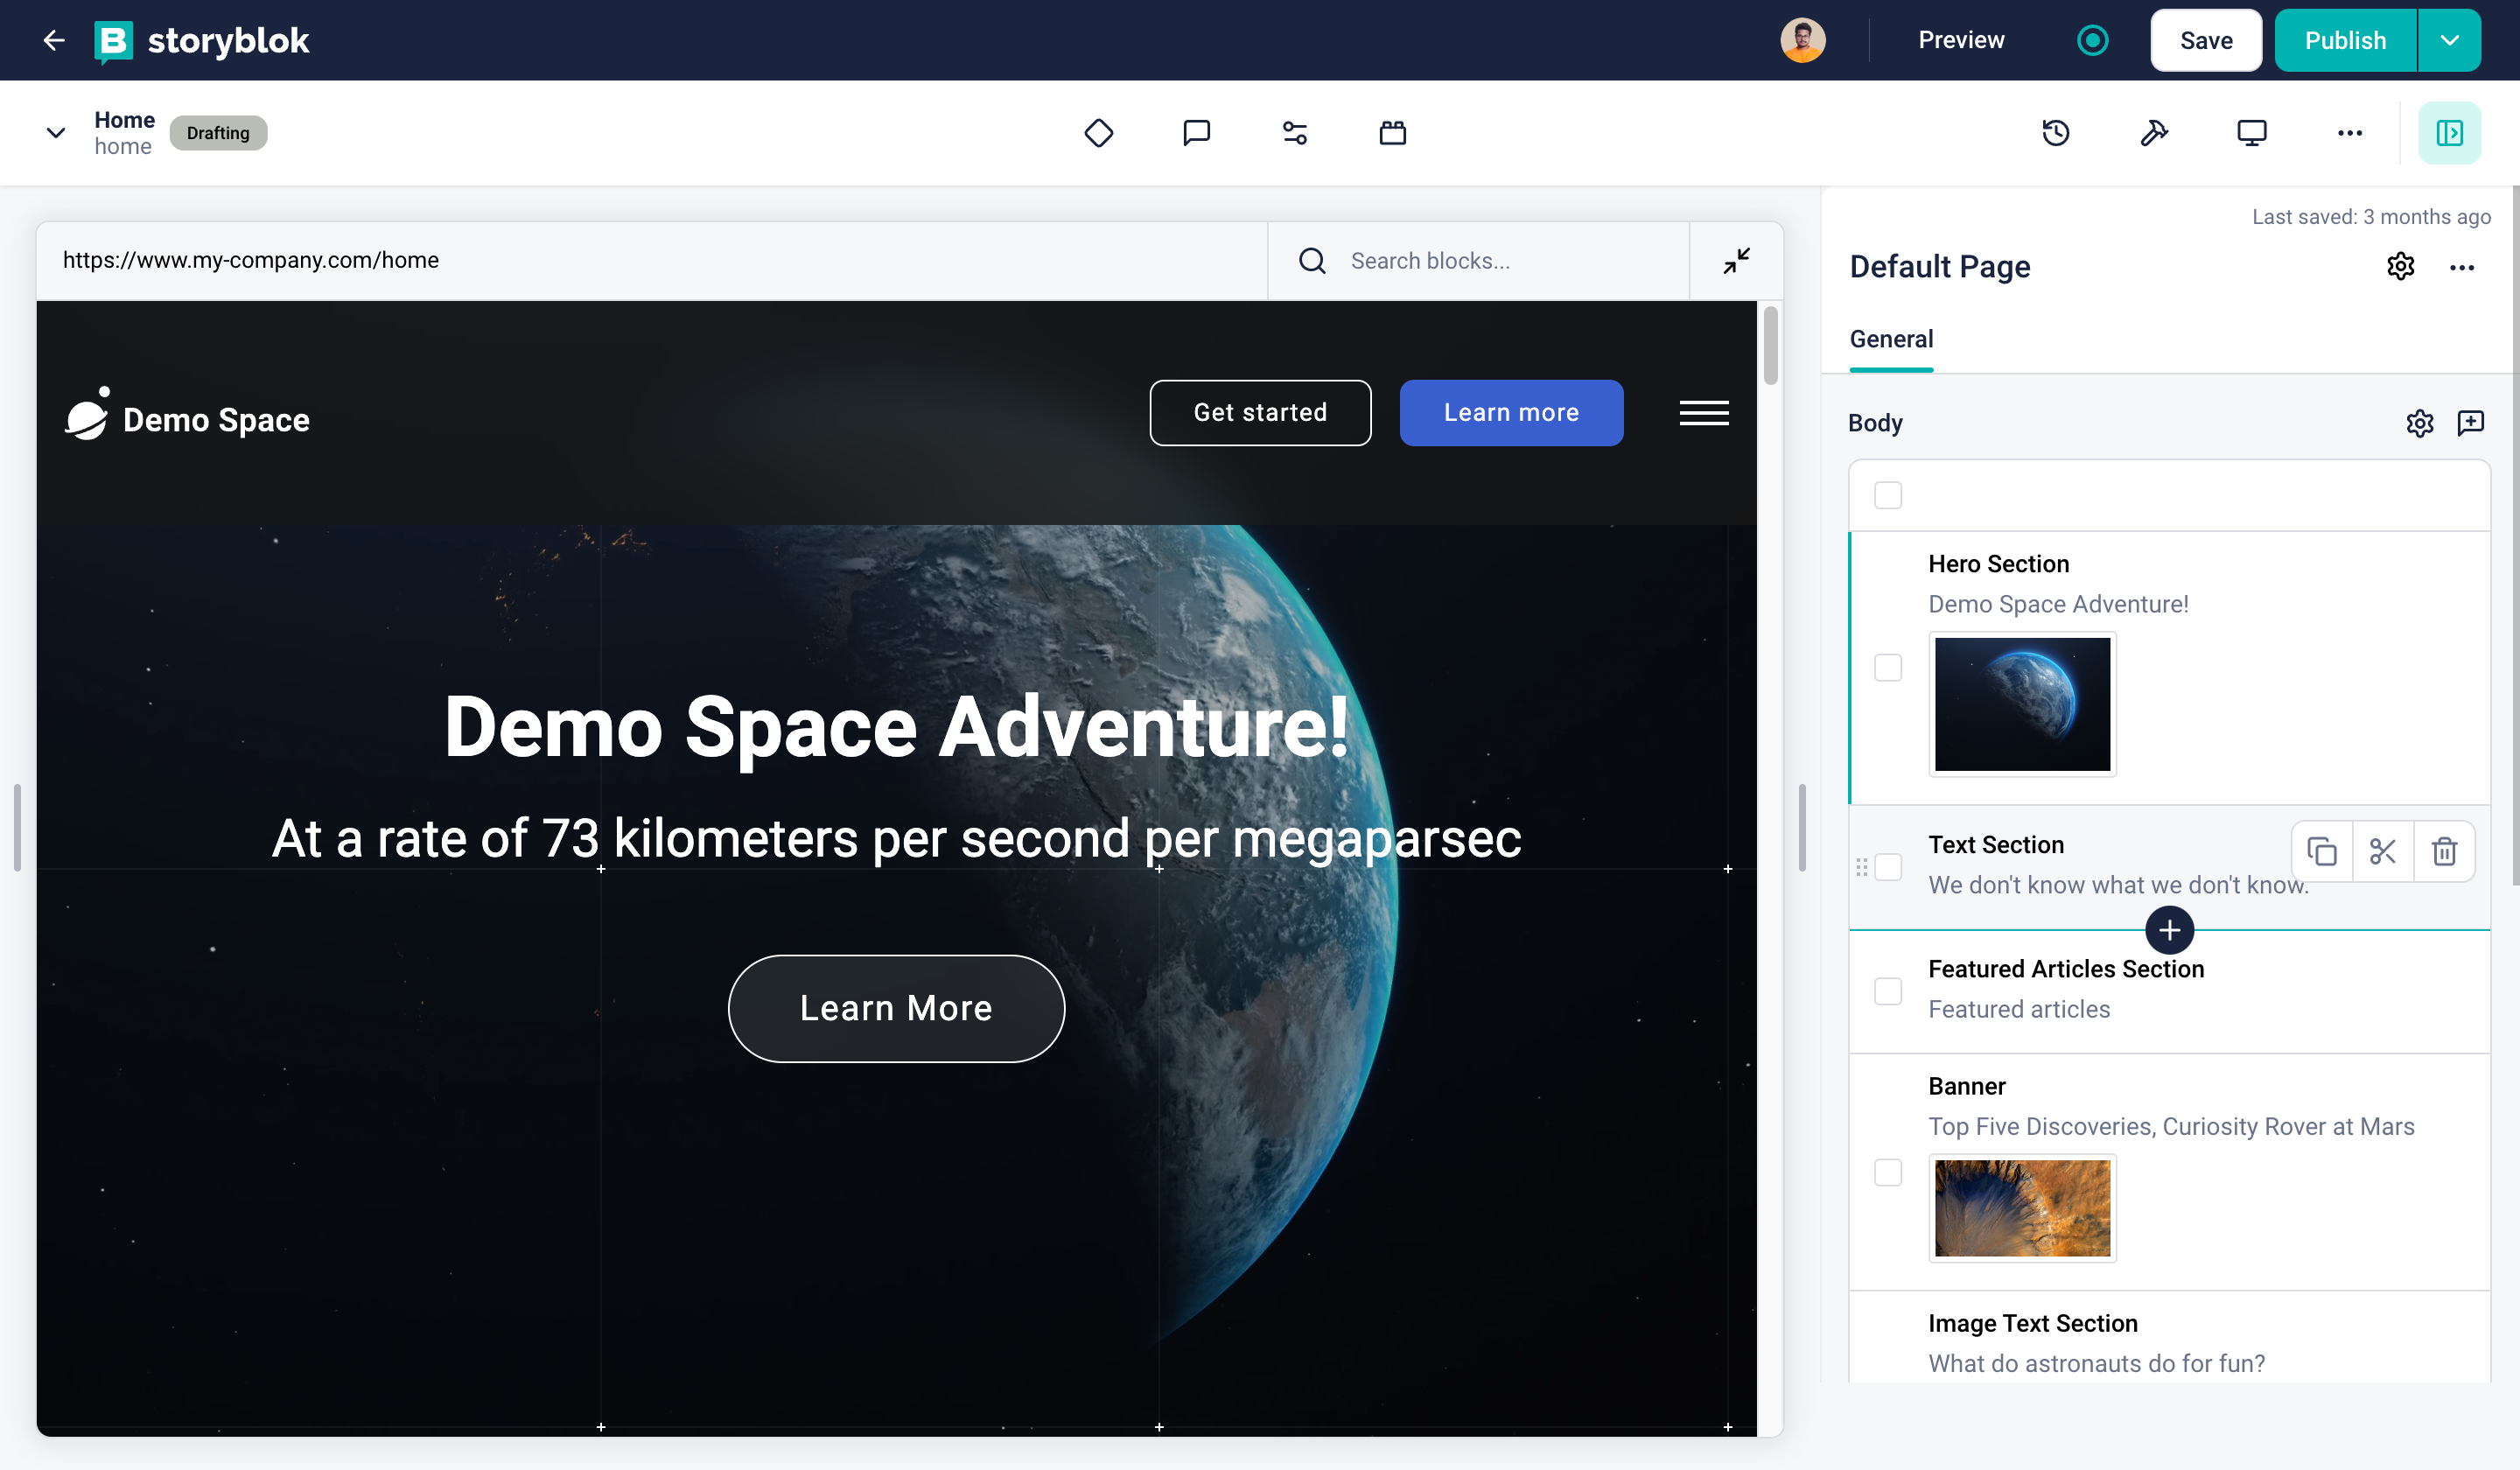Open the tools hammer icon
This screenshot has height=1470, width=2520.
pos(2154,133)
